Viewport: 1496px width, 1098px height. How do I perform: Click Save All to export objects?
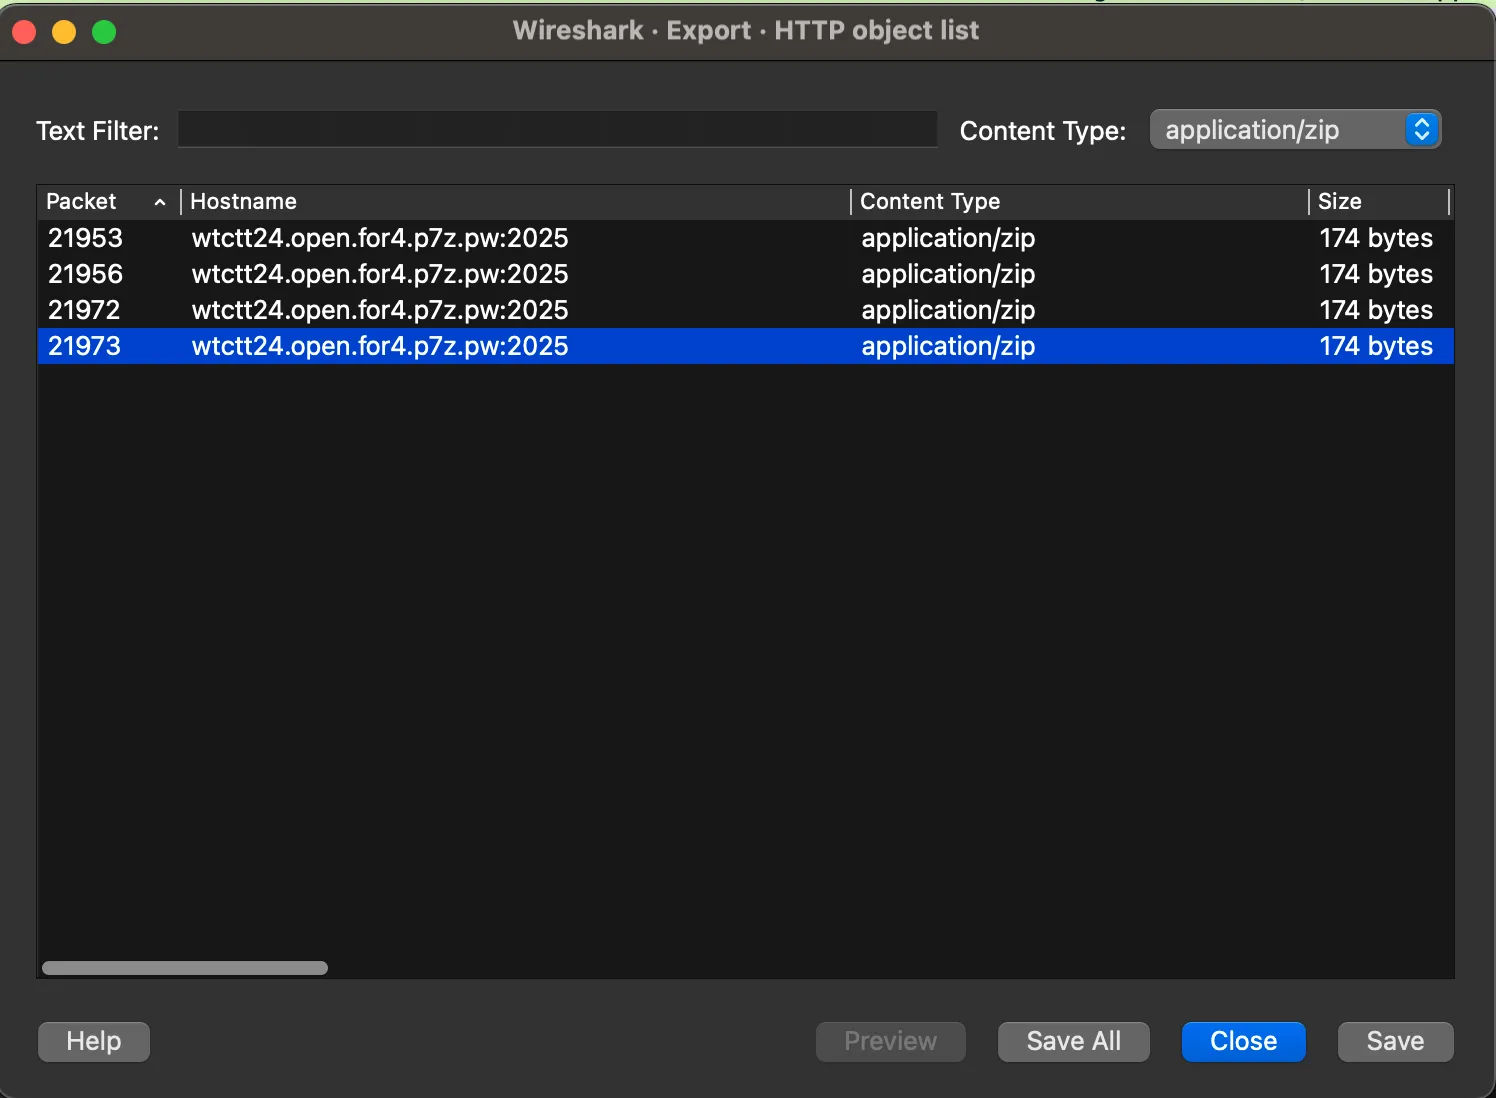(x=1073, y=1041)
